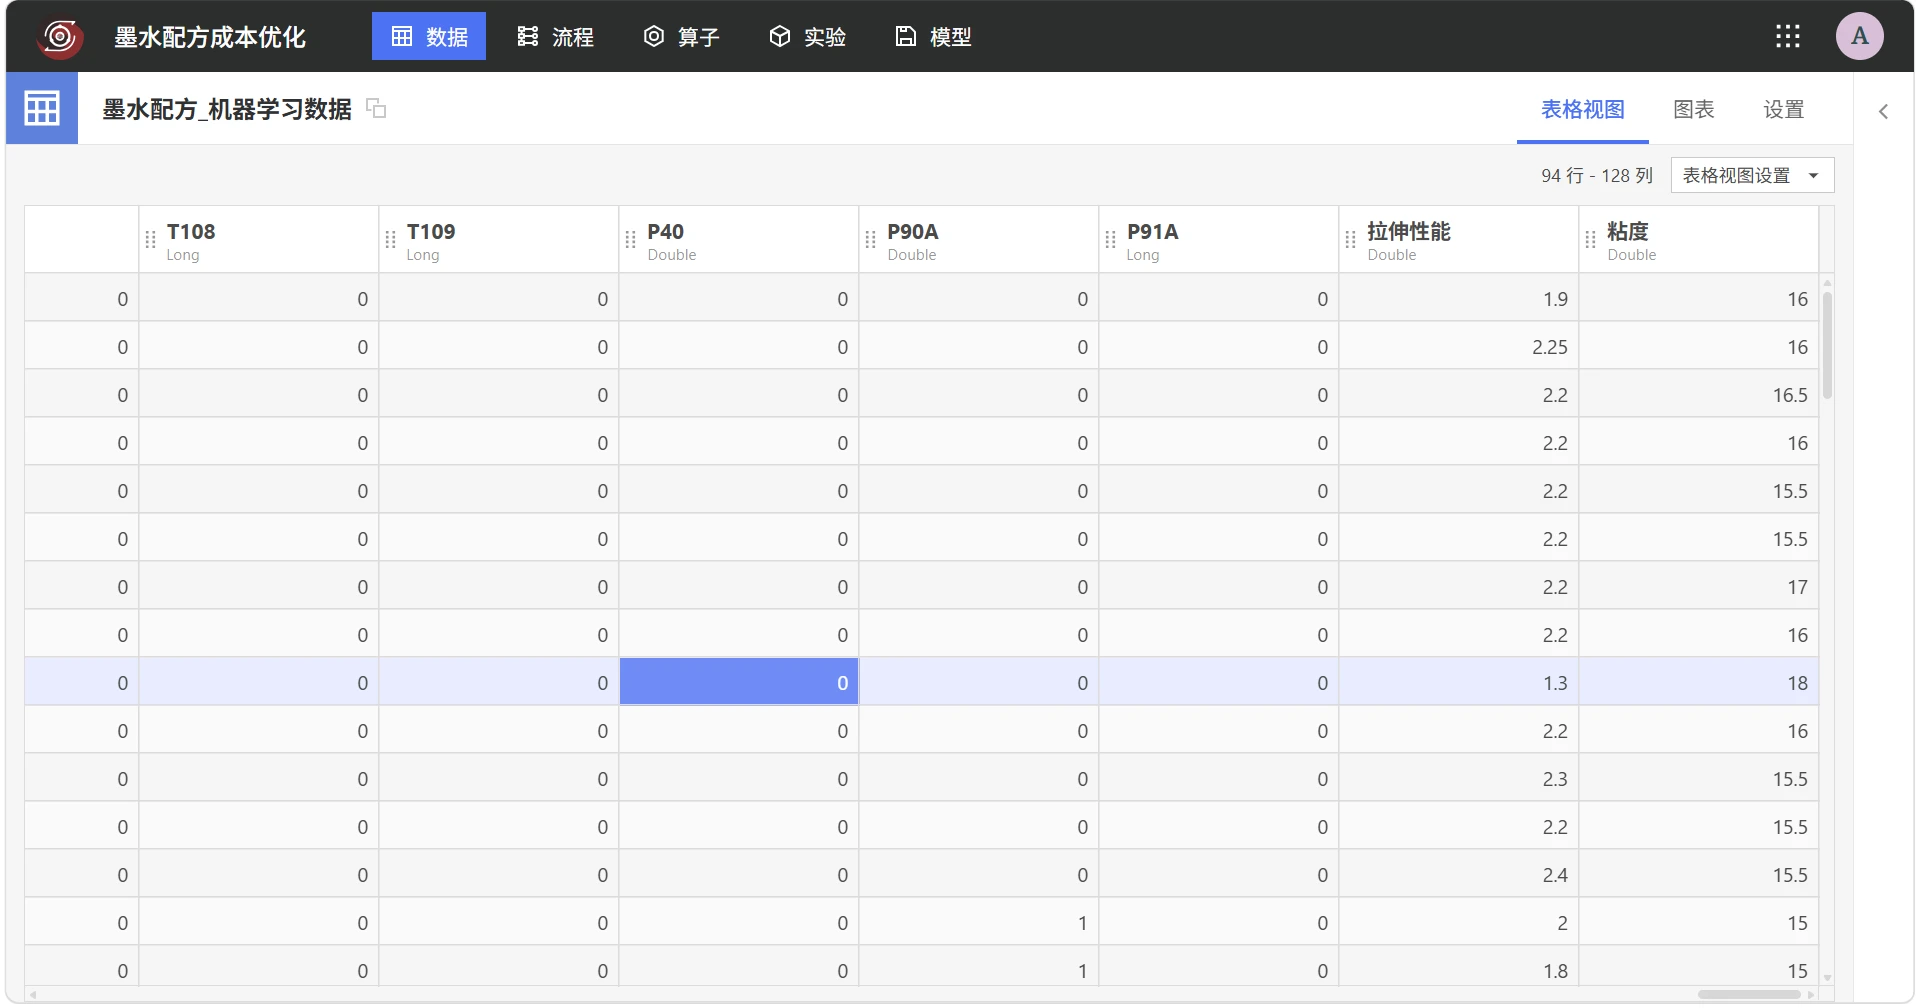Open the 算子 tab
This screenshot has height=1008, width=1920.
click(681, 36)
